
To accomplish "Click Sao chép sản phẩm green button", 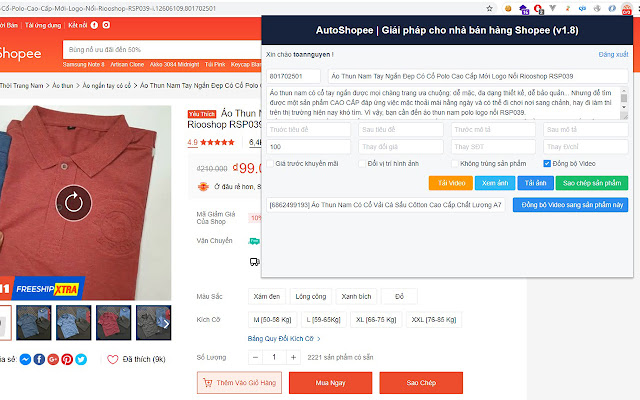I will [592, 183].
